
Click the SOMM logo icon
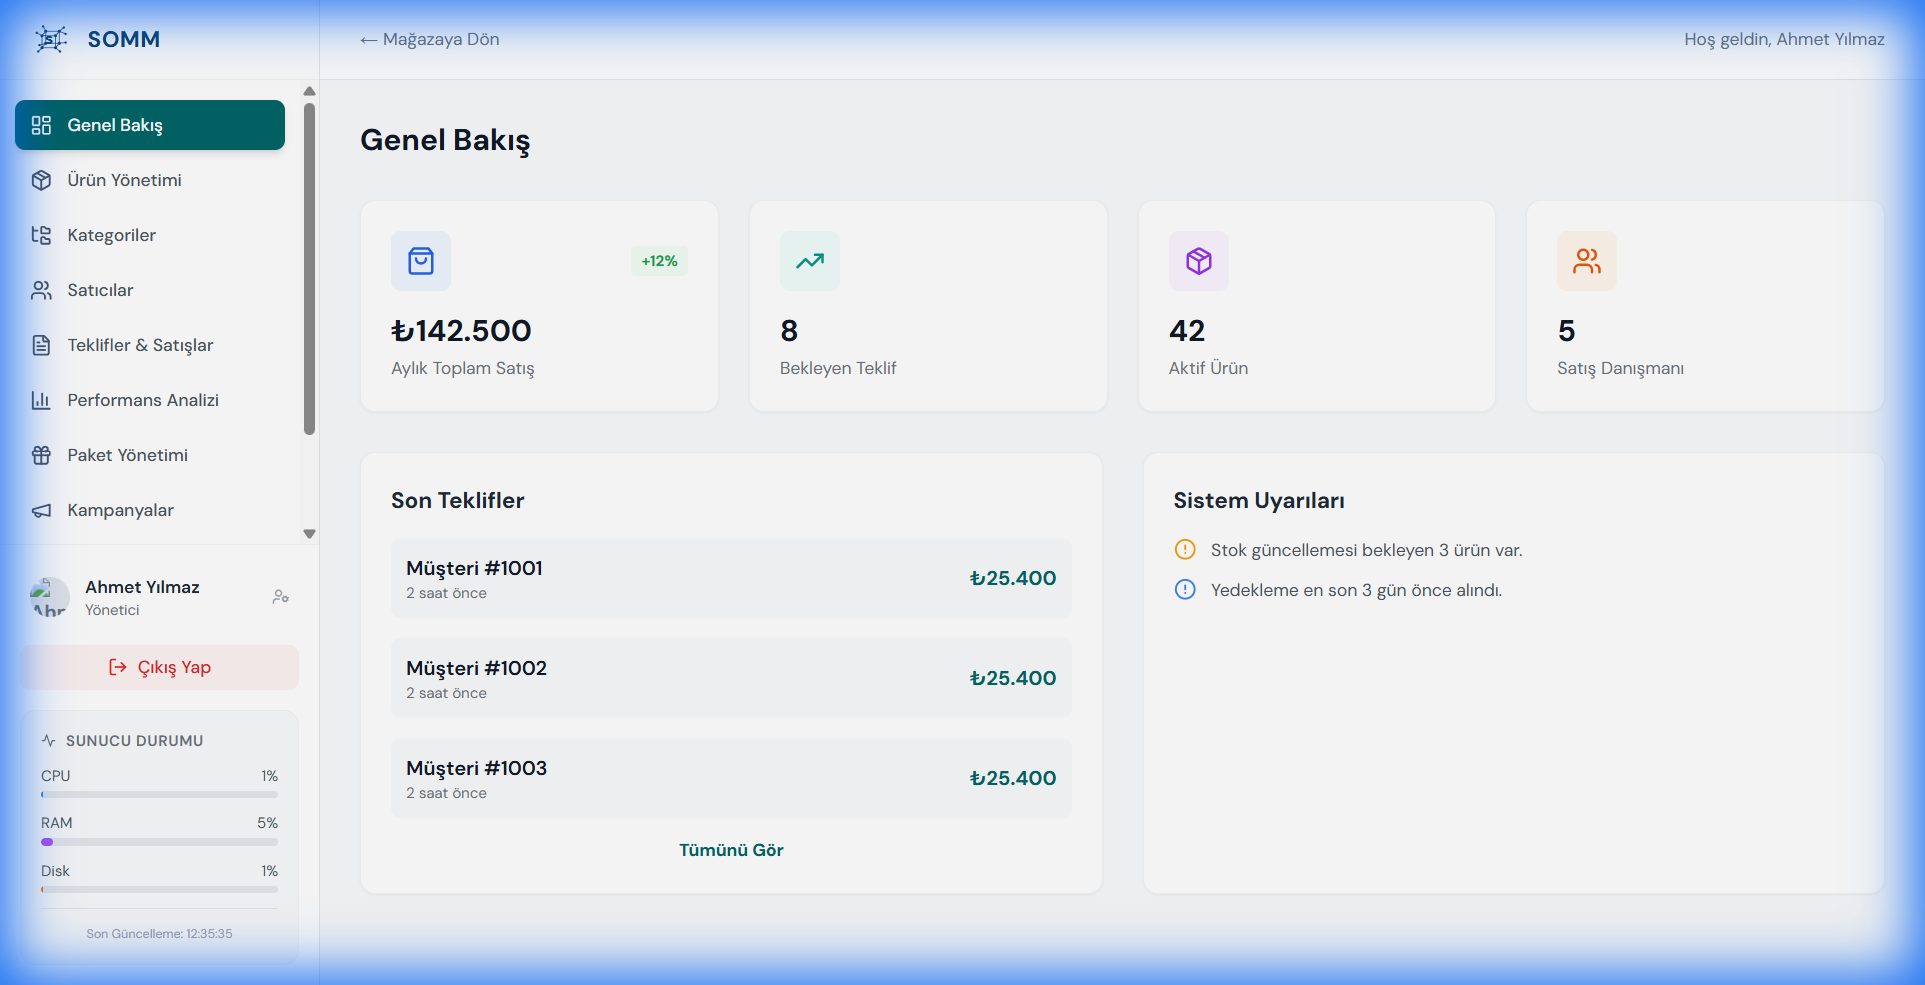tap(51, 39)
